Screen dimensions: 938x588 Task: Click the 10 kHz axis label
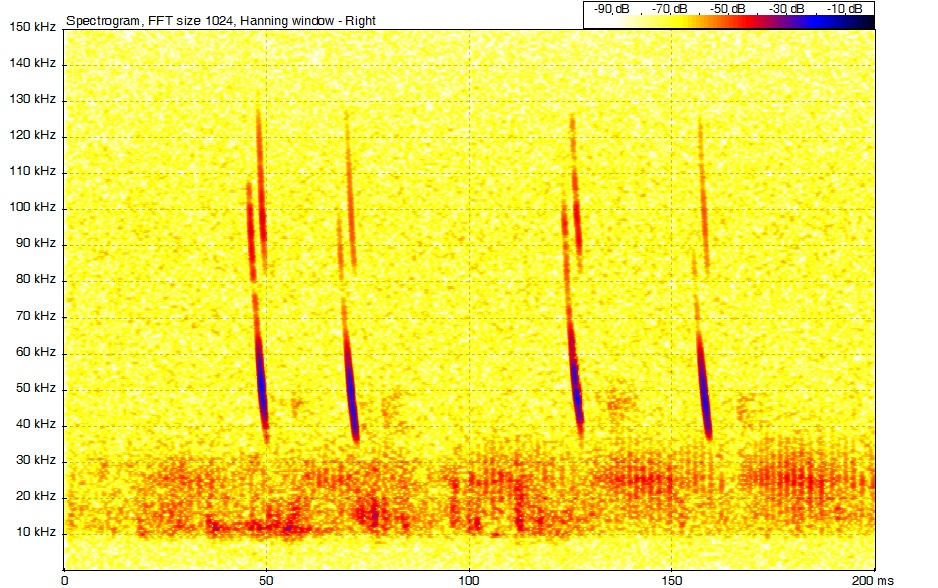click(35, 532)
